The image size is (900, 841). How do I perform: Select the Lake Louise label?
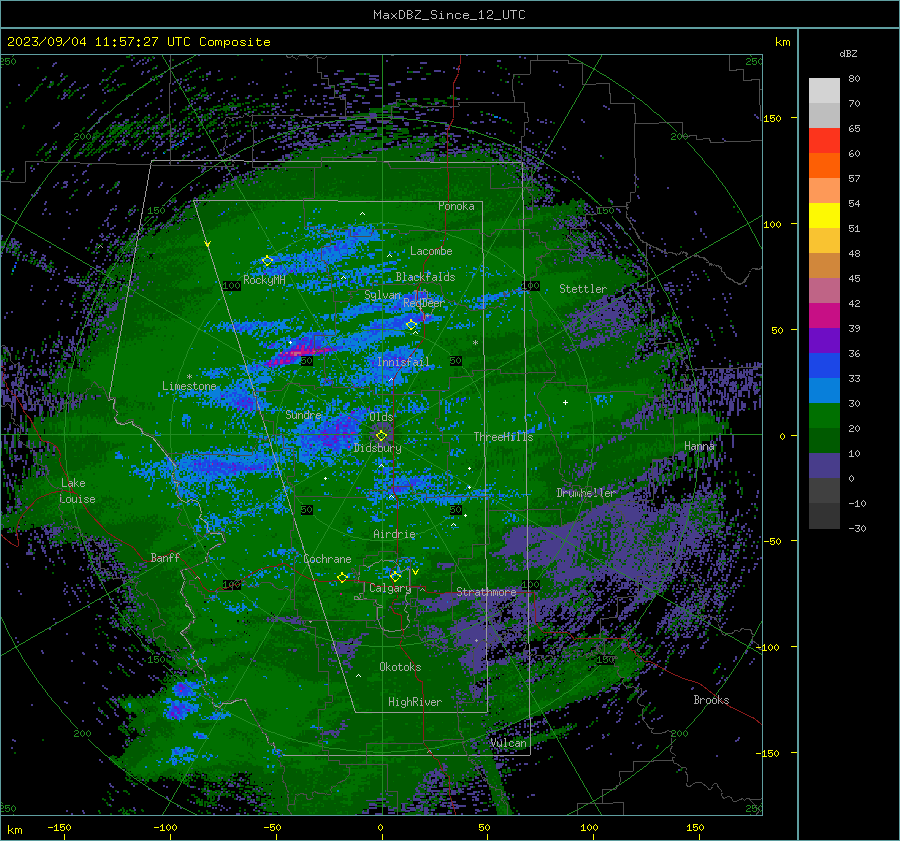pyautogui.click(x=78, y=491)
